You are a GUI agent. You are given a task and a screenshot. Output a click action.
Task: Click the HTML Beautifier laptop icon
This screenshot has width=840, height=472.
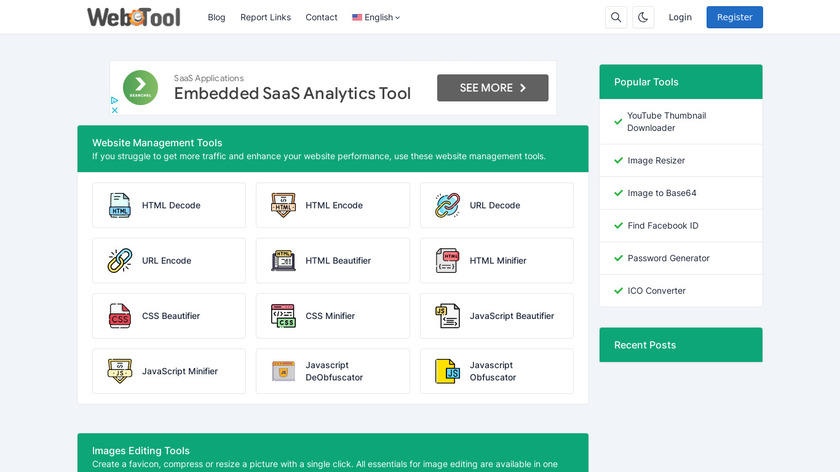(283, 261)
